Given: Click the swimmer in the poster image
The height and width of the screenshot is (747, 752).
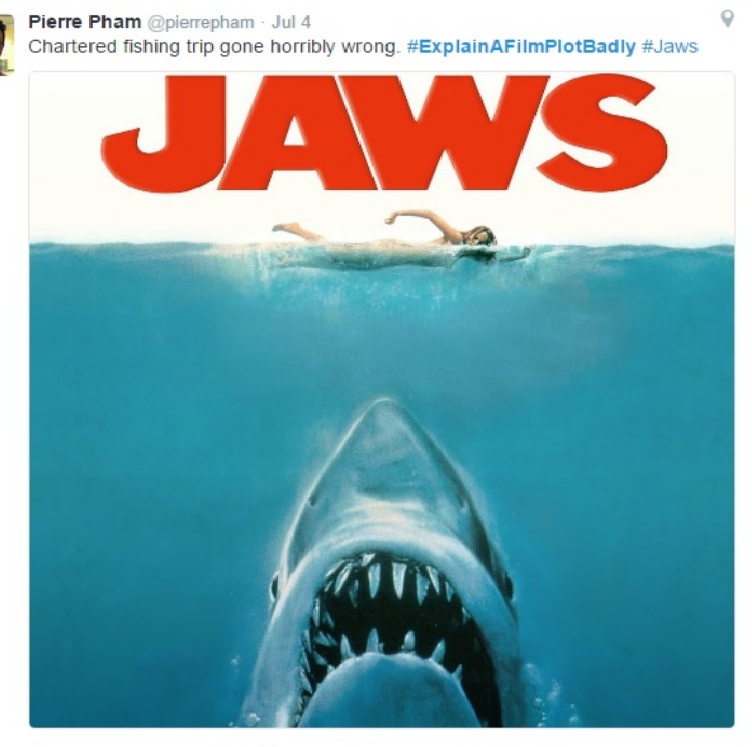Looking at the screenshot, I should point(401,240).
